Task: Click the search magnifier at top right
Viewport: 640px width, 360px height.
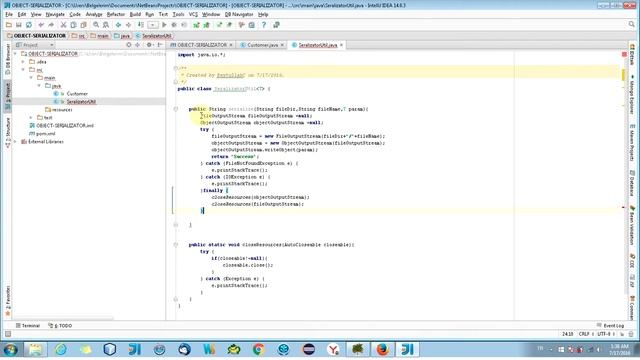Action: [x=632, y=24]
